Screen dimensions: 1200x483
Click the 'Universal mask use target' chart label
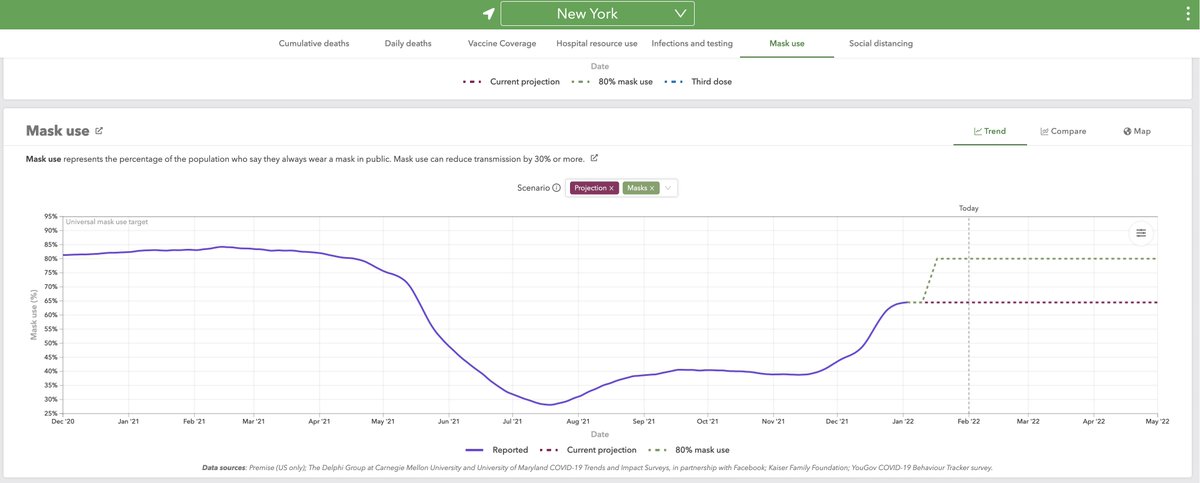(x=107, y=221)
